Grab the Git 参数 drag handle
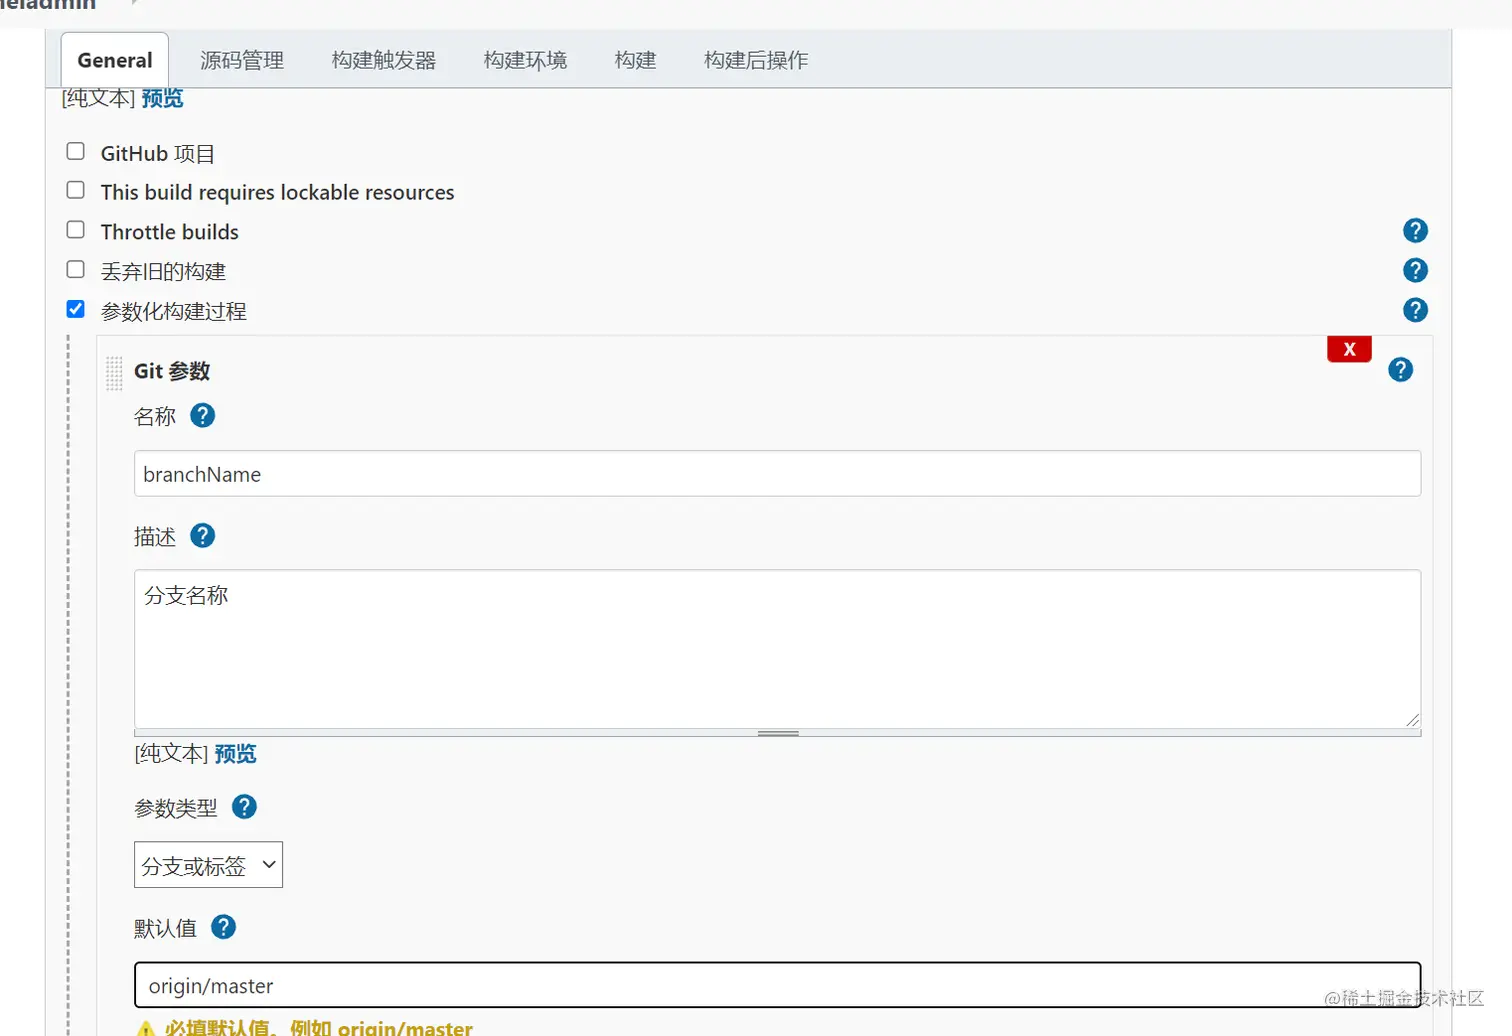The image size is (1512, 1036). click(x=114, y=373)
